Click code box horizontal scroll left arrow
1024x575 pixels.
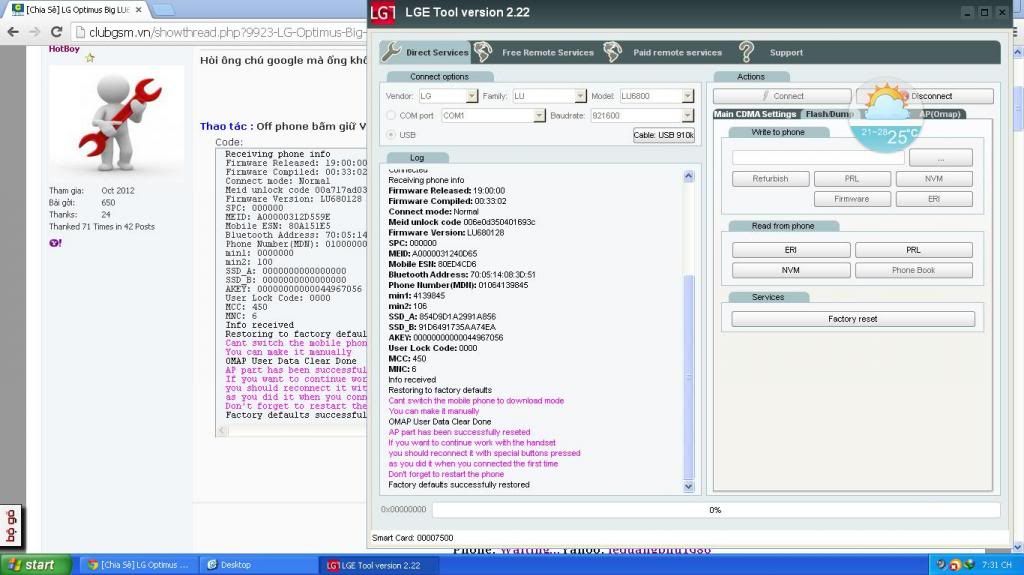click(222, 430)
